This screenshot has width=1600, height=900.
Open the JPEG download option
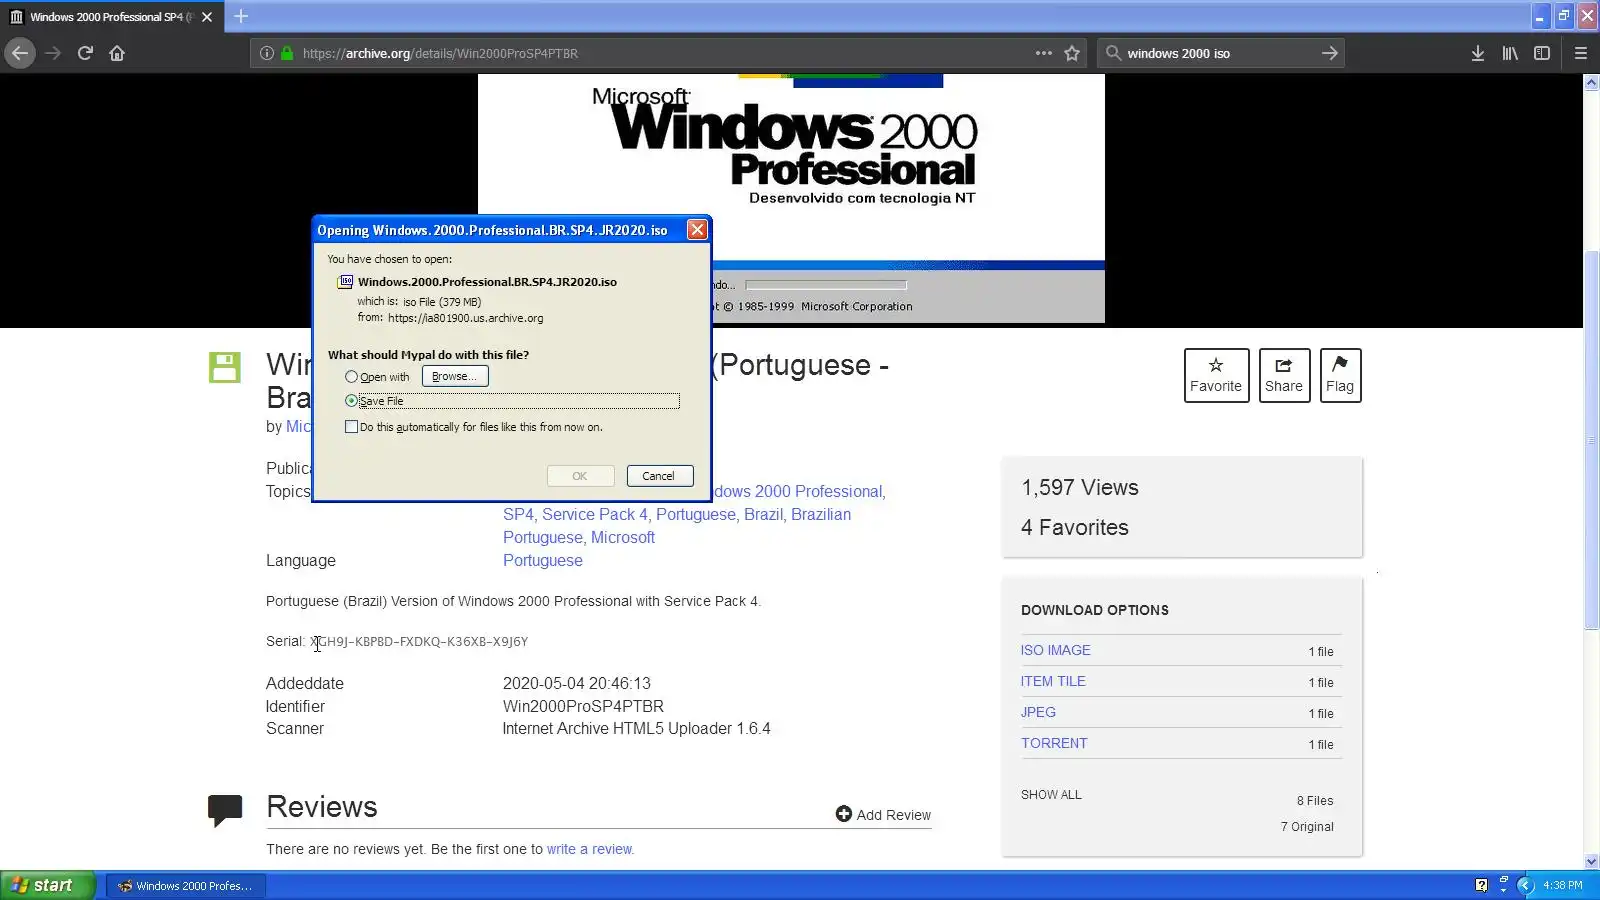[1038, 712]
